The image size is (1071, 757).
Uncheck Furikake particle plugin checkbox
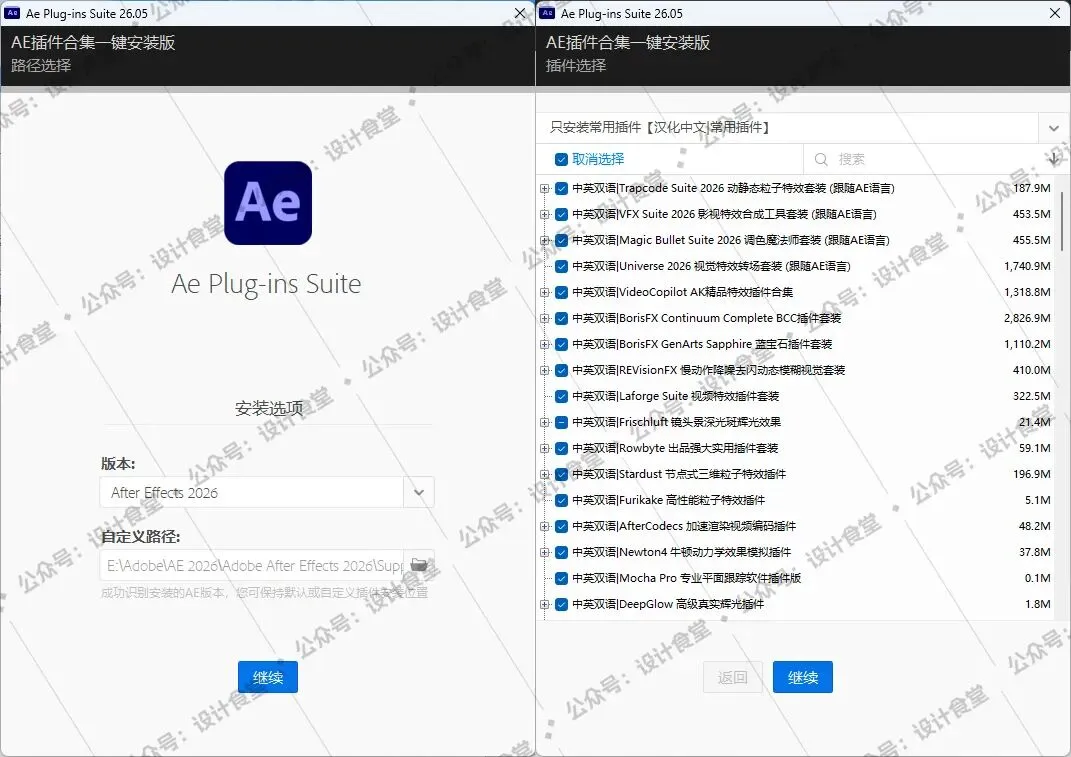click(x=561, y=500)
